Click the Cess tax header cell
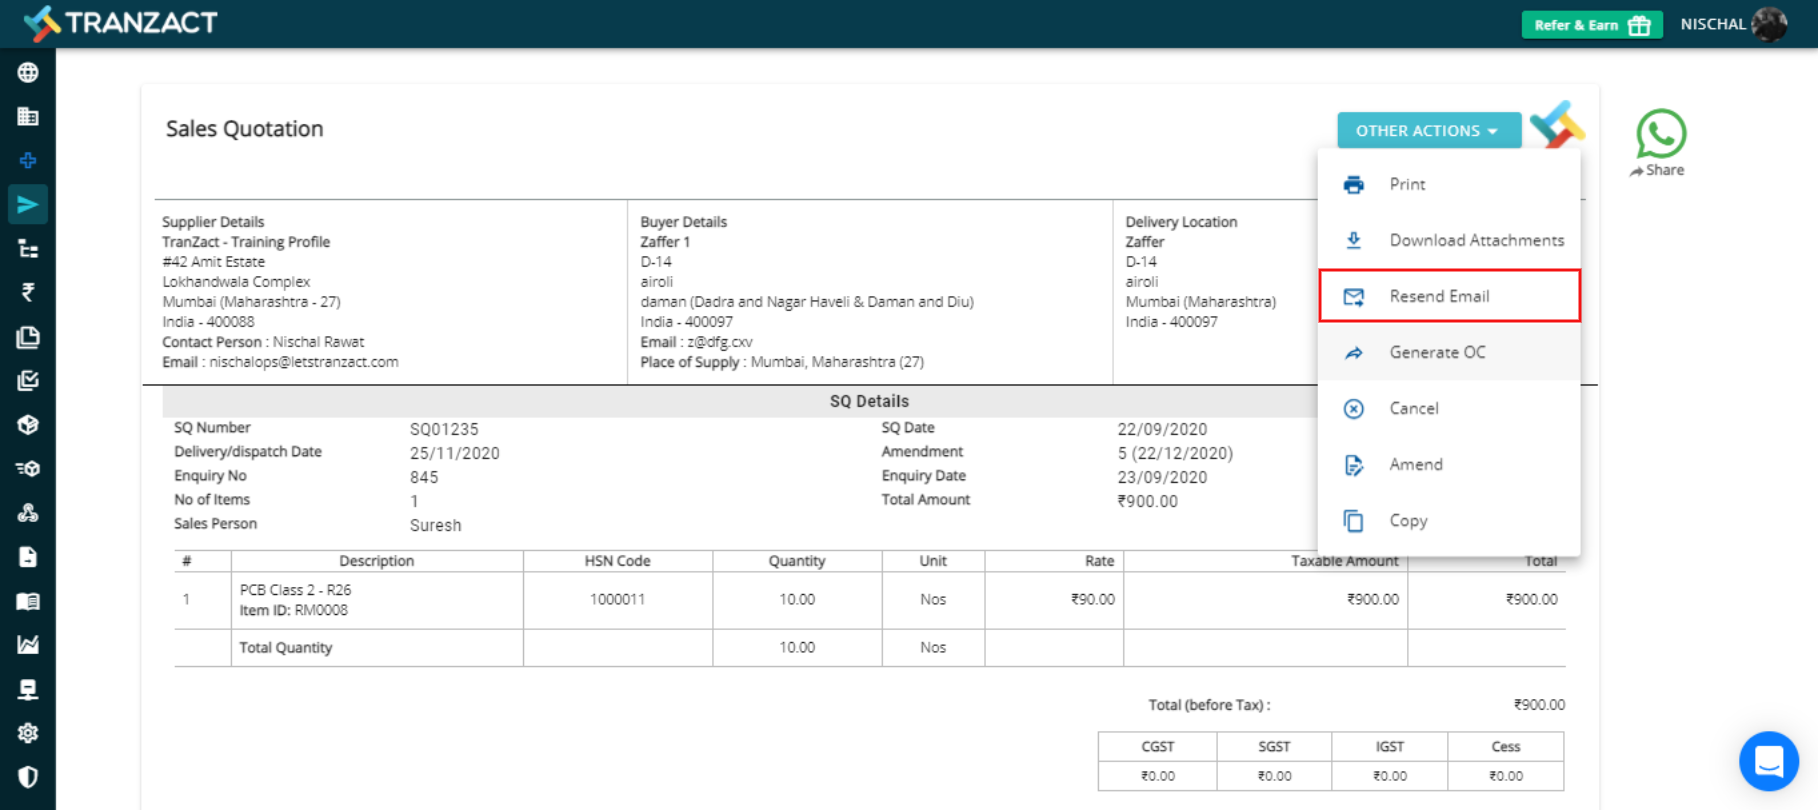The width and height of the screenshot is (1818, 810). (x=1506, y=746)
